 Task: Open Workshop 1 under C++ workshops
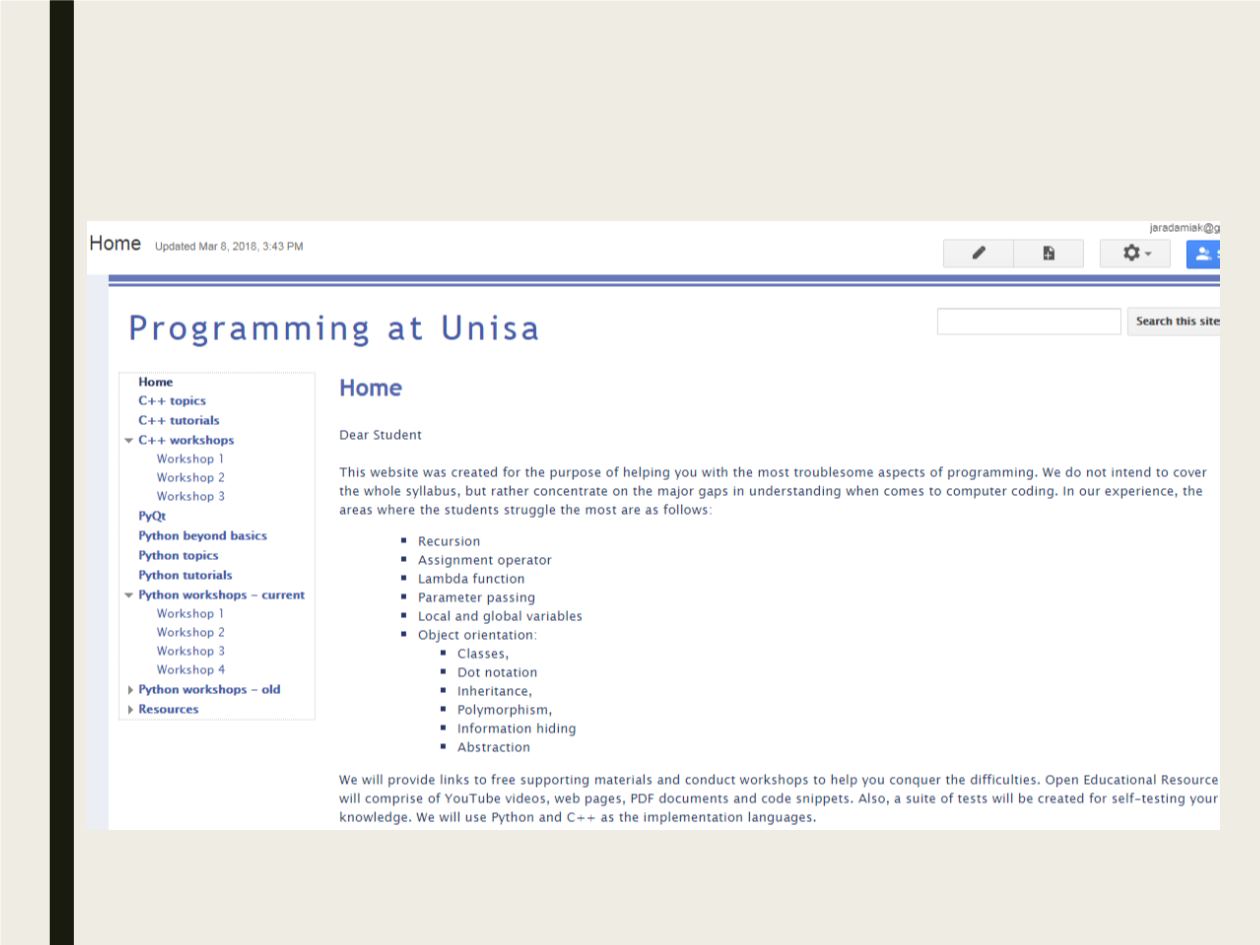[190, 459]
